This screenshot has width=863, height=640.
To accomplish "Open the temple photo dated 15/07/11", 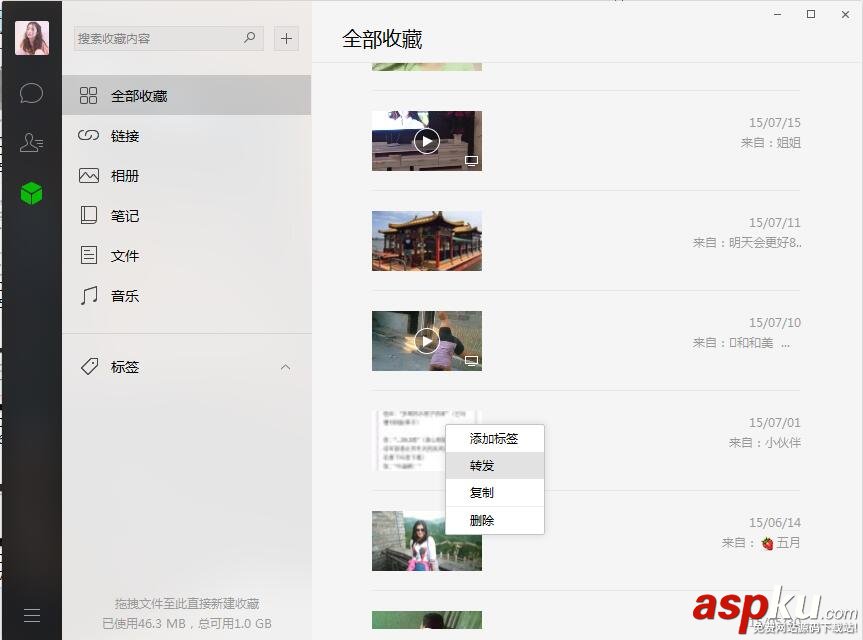I will (426, 240).
